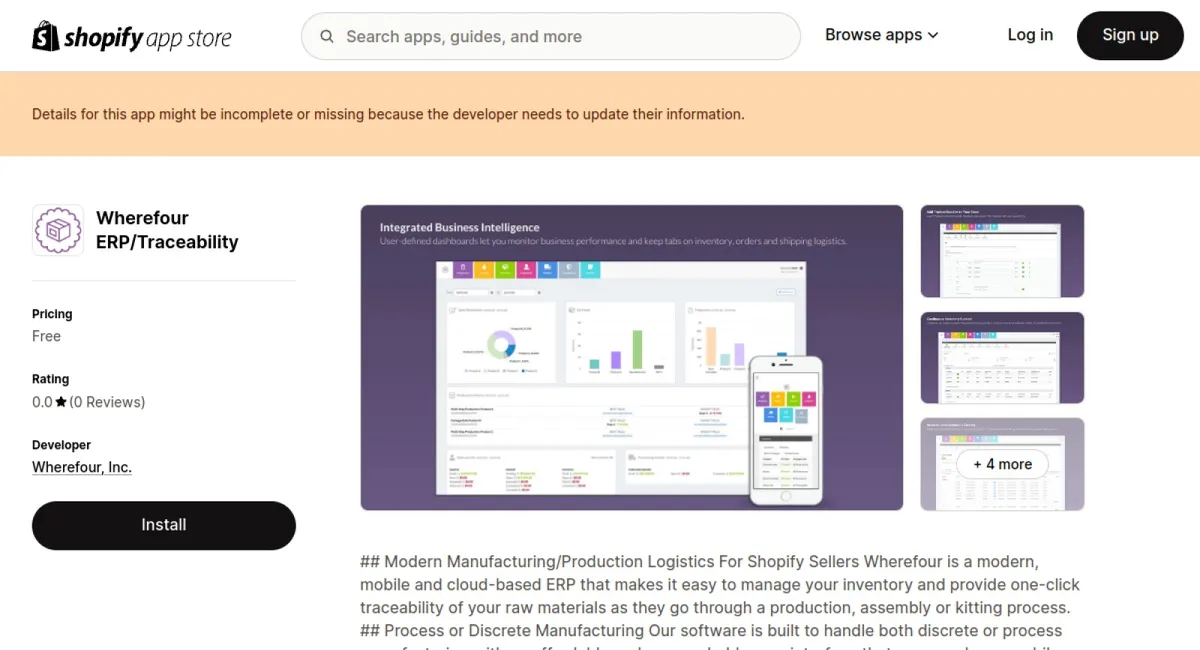
Task: Open the Integrated Business Intelligence main screenshot
Action: point(631,357)
